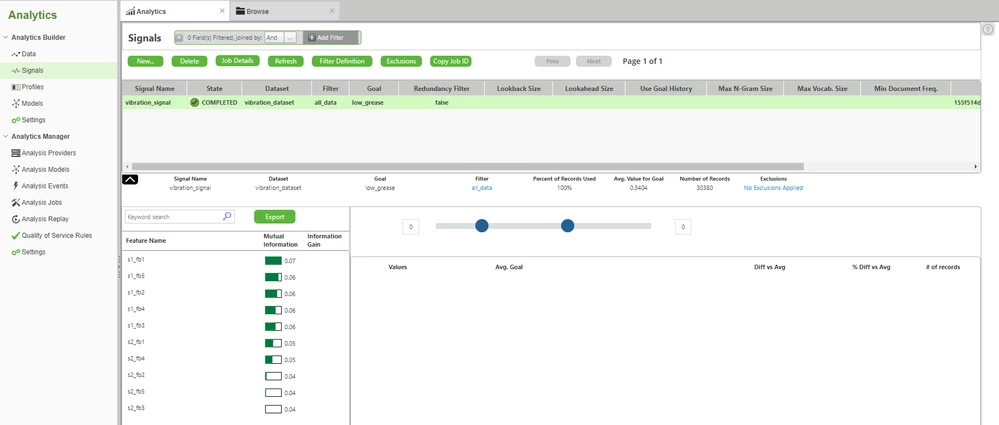Click the Export button

(x=275, y=217)
